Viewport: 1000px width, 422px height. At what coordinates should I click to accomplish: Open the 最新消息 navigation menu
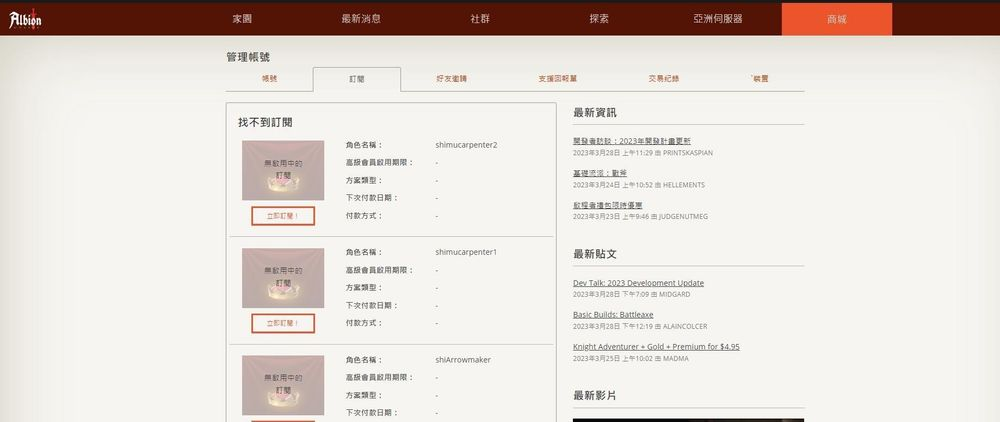click(x=361, y=19)
